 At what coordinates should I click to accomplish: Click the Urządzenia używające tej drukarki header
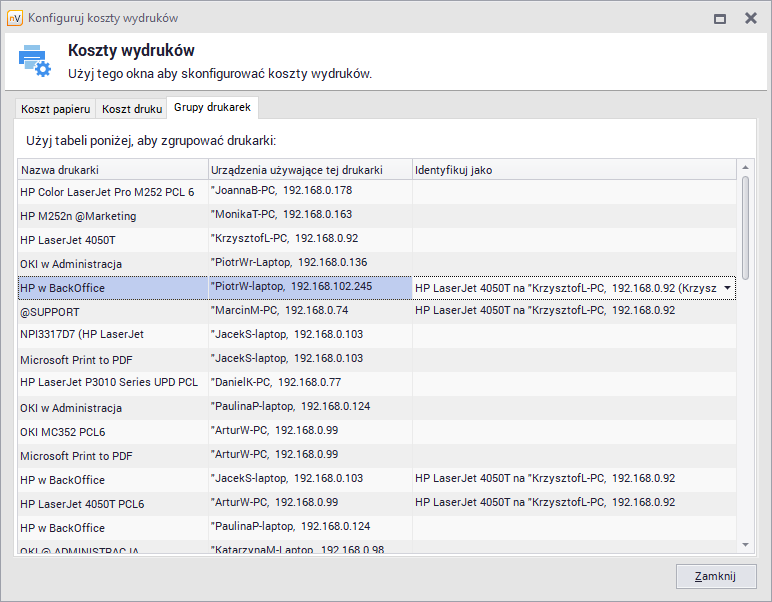click(310, 170)
